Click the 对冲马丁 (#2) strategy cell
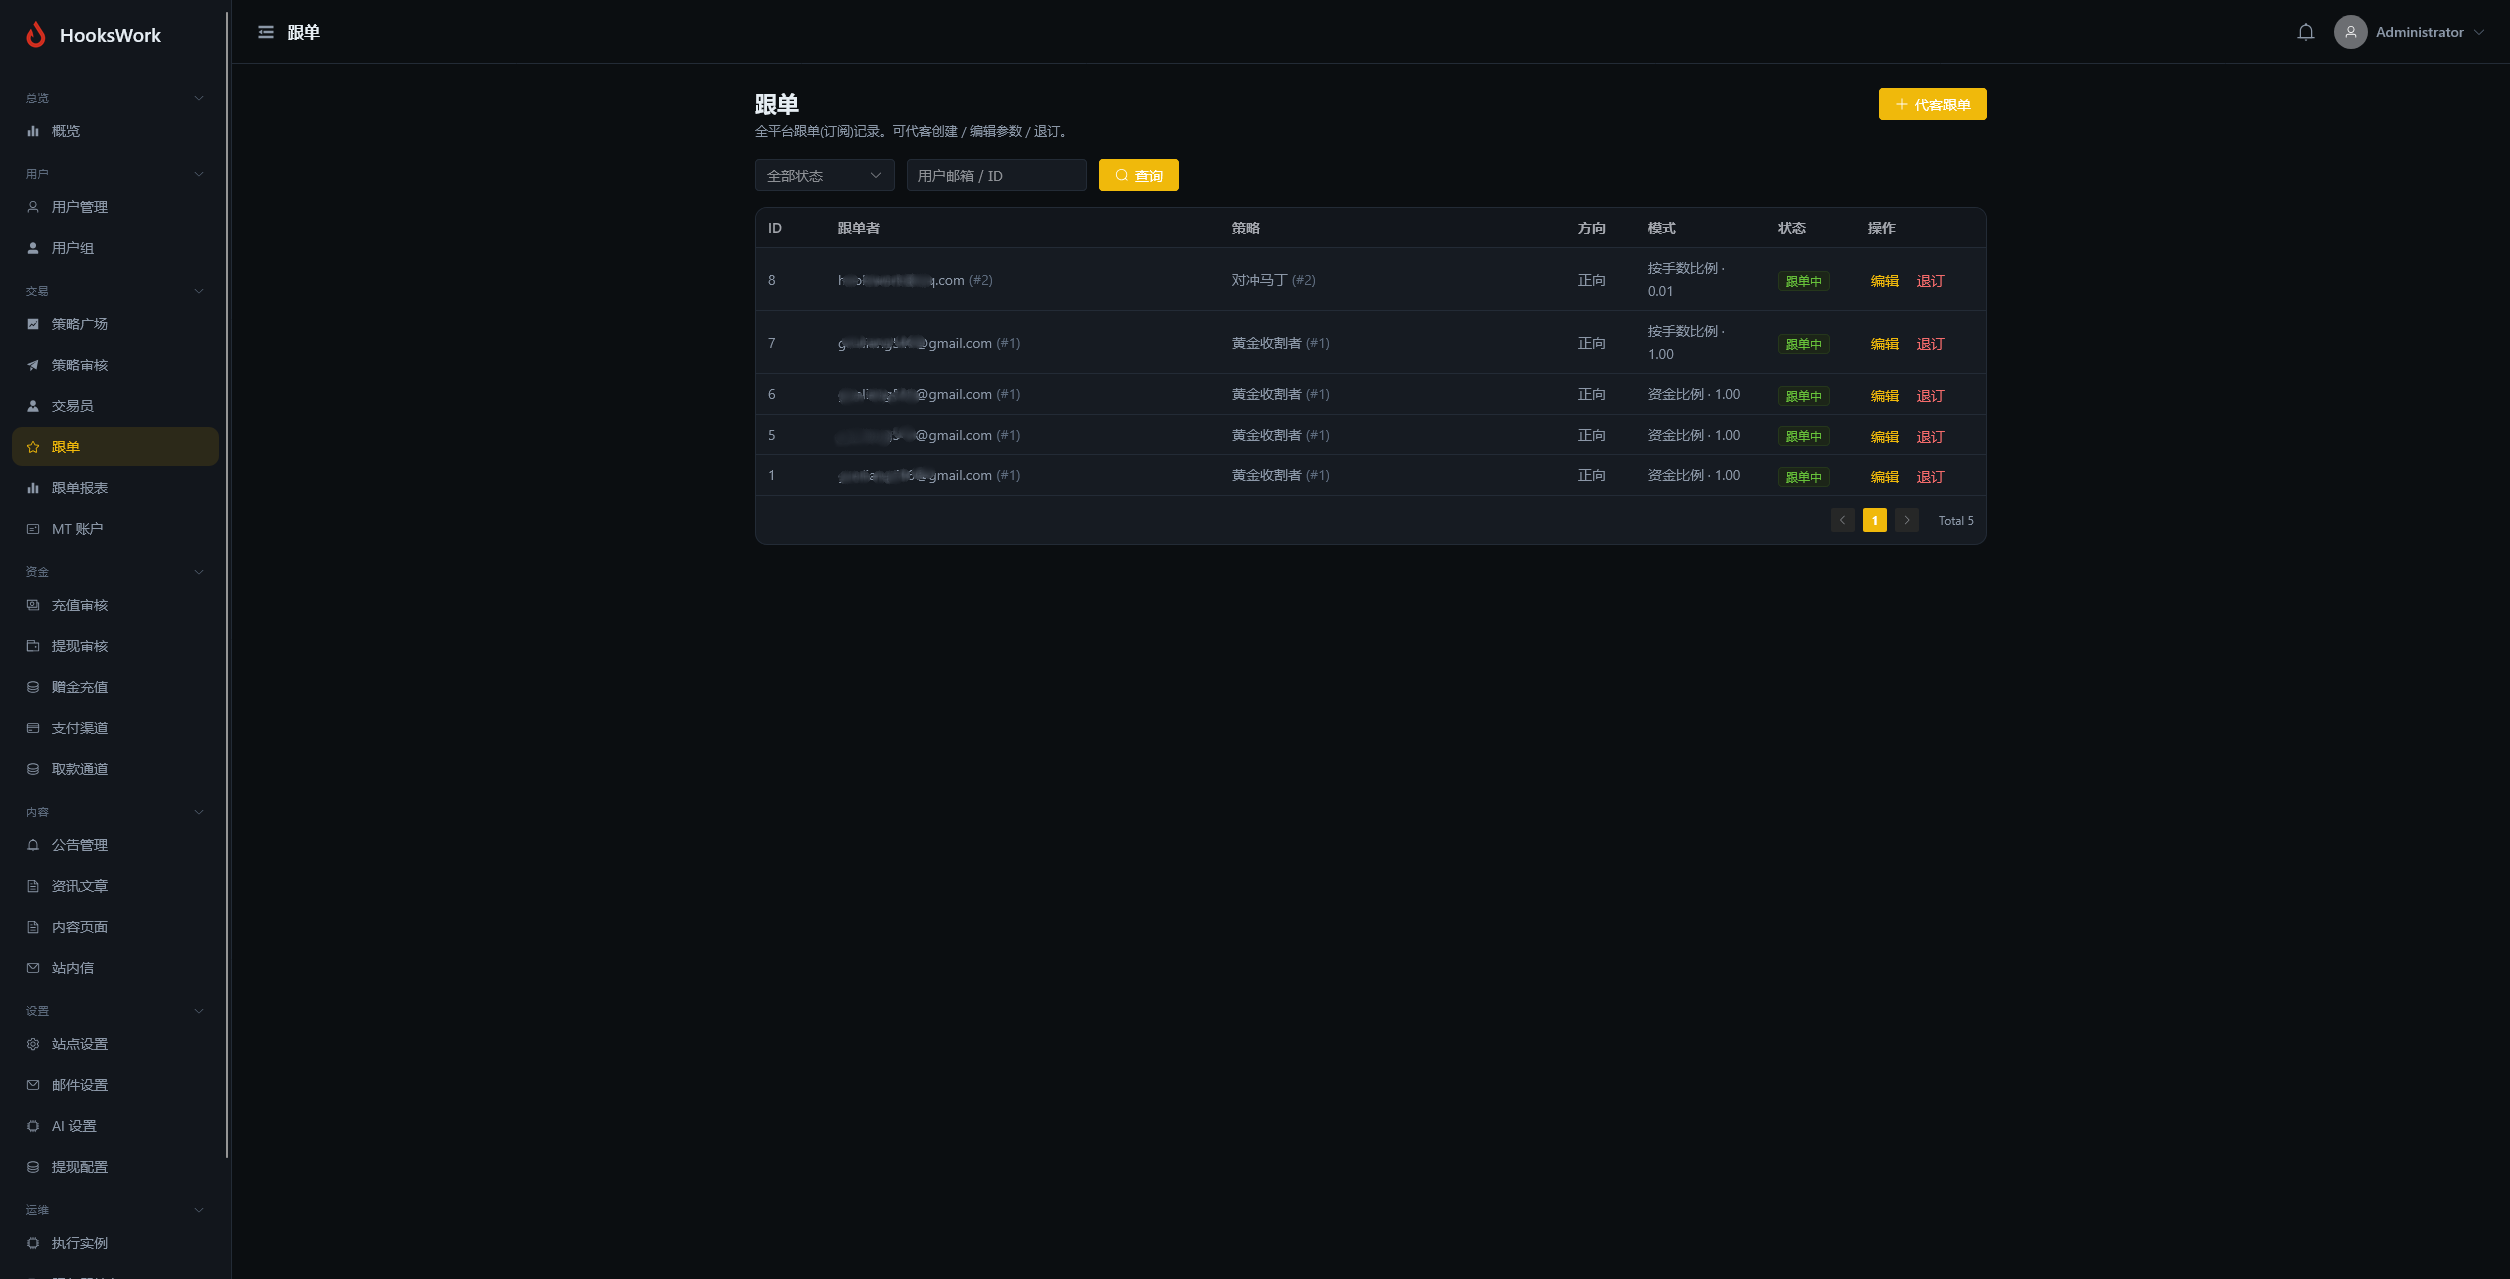The height and width of the screenshot is (1279, 2510). [1273, 280]
